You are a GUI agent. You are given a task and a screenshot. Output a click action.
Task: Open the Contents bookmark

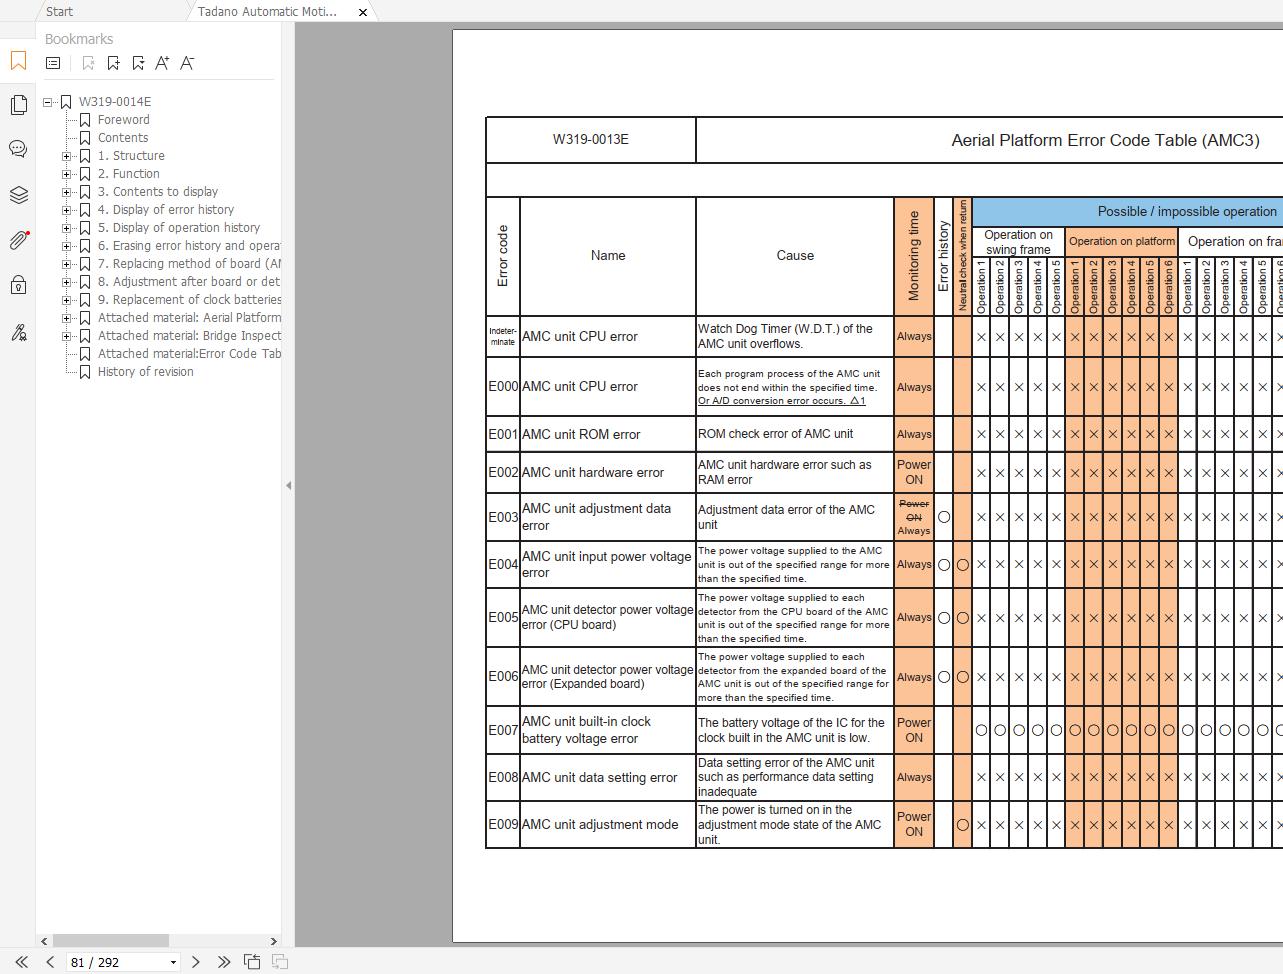tap(123, 138)
